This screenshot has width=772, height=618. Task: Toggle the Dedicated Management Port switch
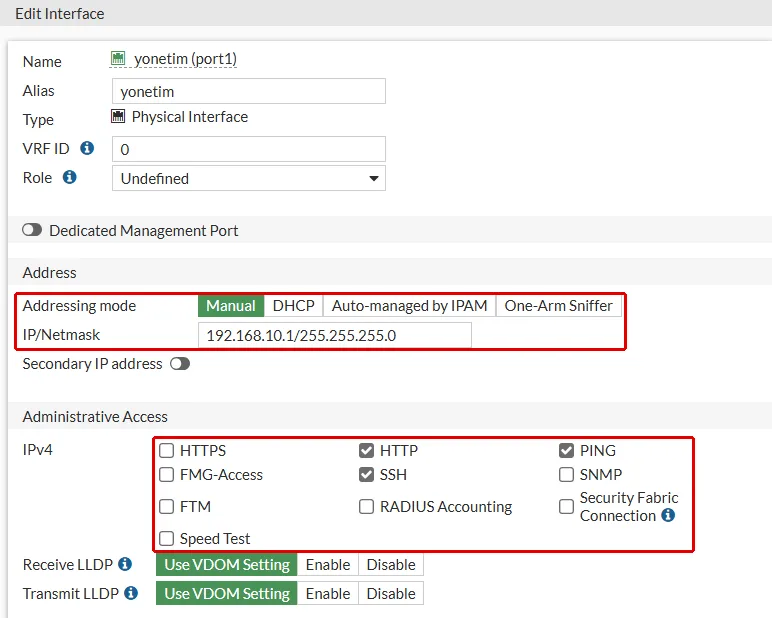click(32, 230)
